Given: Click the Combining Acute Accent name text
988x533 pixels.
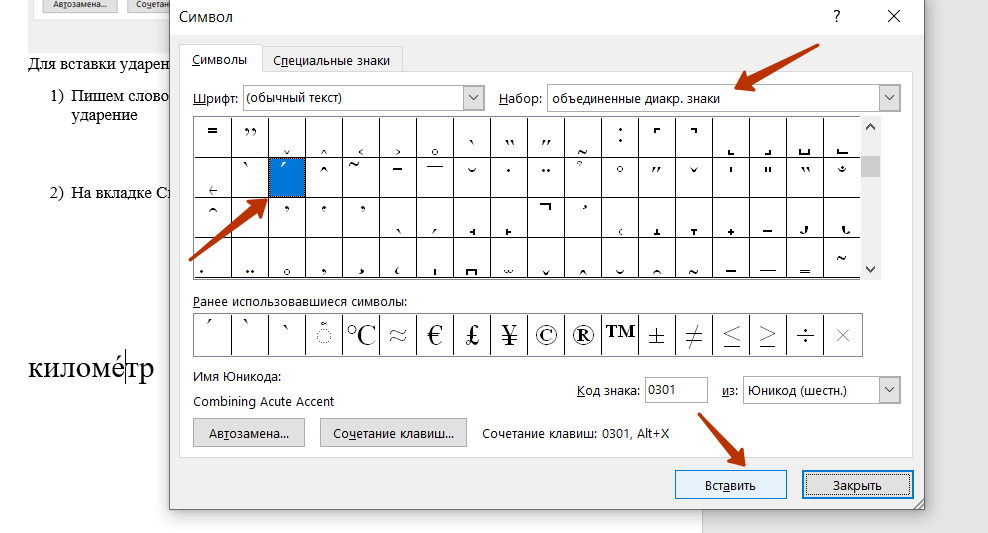Looking at the screenshot, I should pyautogui.click(x=263, y=401).
